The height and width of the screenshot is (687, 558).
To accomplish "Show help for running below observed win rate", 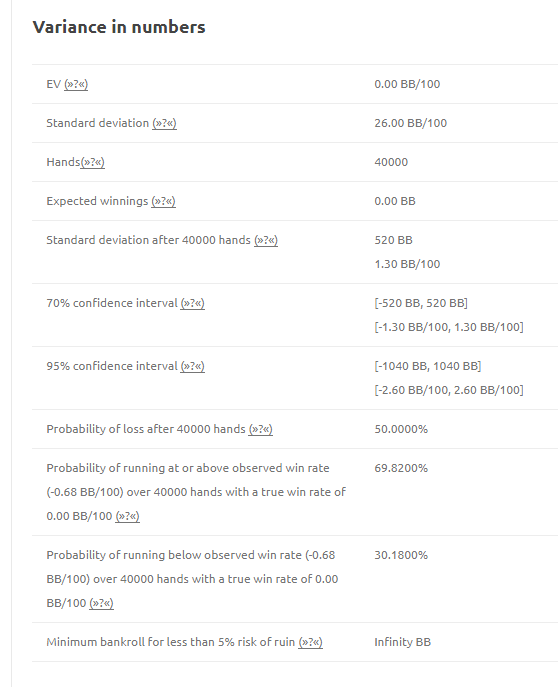I will 101,603.
